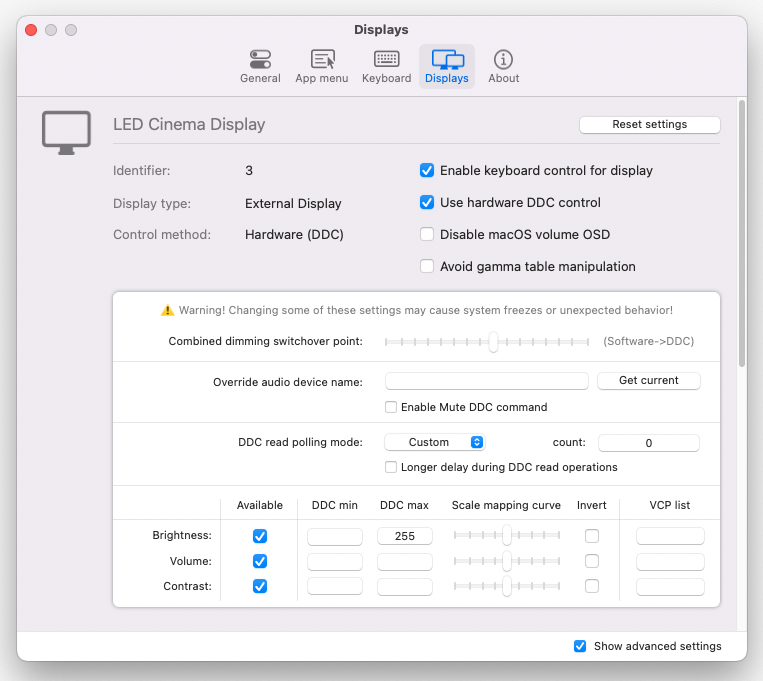Click the Brightness DDC min field
Image resolution: width=763 pixels, height=681 pixels.
[x=335, y=536]
